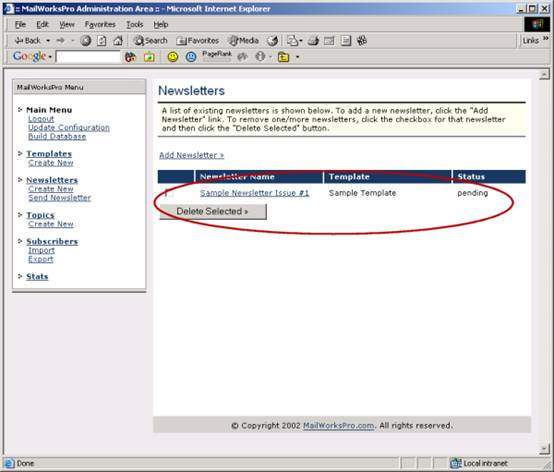Click the Discuss icon in toolbar
This screenshot has height=472, width=554.
pos(346,41)
